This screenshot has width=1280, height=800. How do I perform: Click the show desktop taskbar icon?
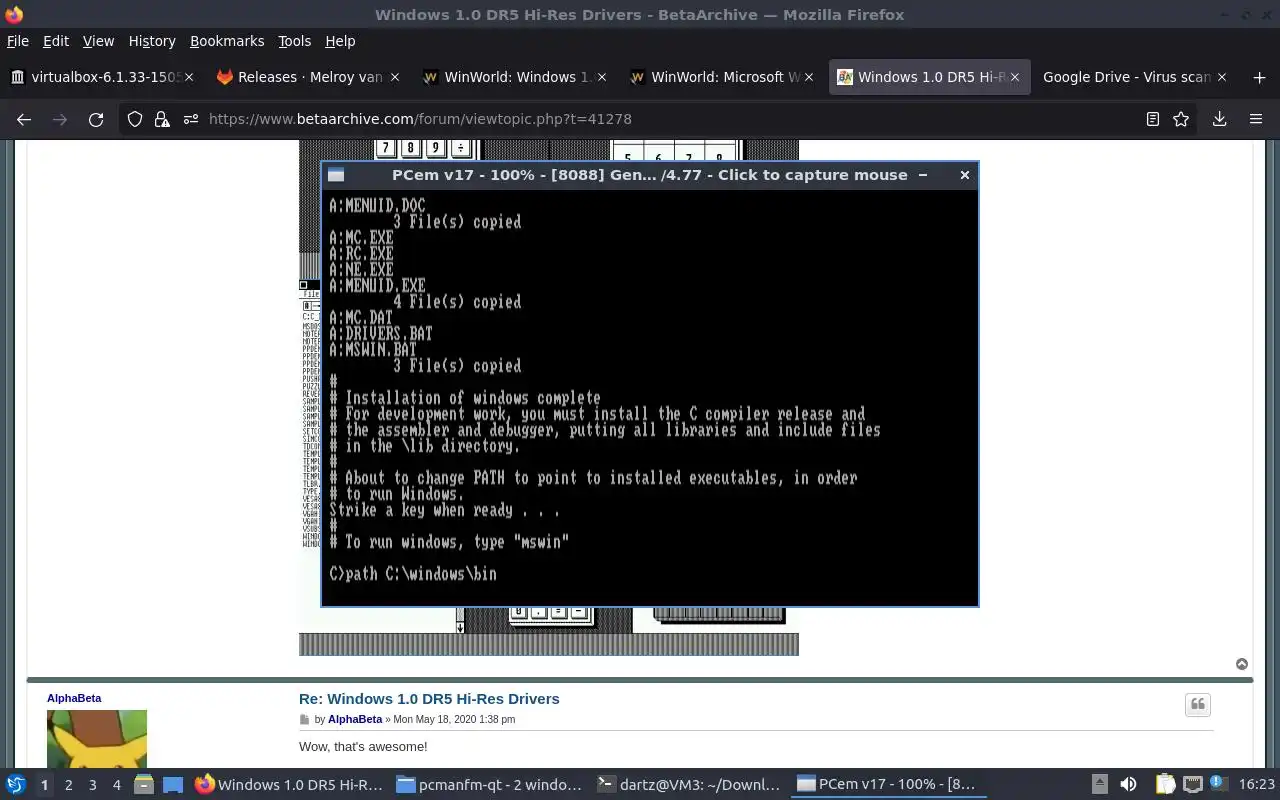(x=172, y=785)
